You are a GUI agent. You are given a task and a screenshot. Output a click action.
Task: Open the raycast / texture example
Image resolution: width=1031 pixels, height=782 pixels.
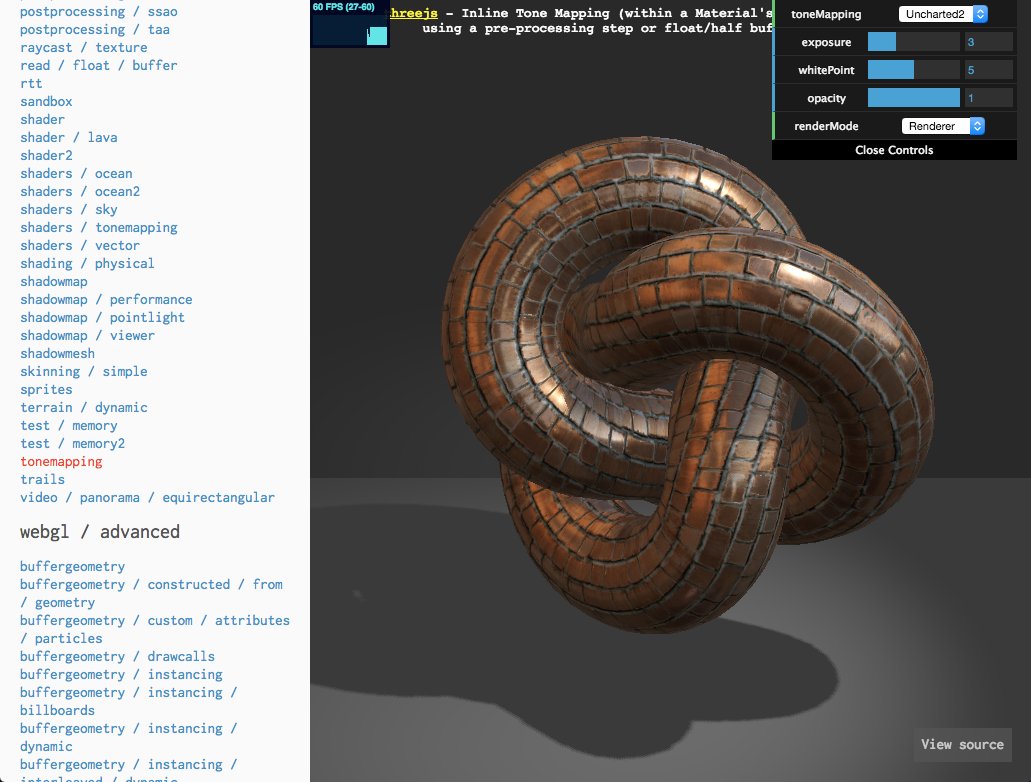point(84,47)
